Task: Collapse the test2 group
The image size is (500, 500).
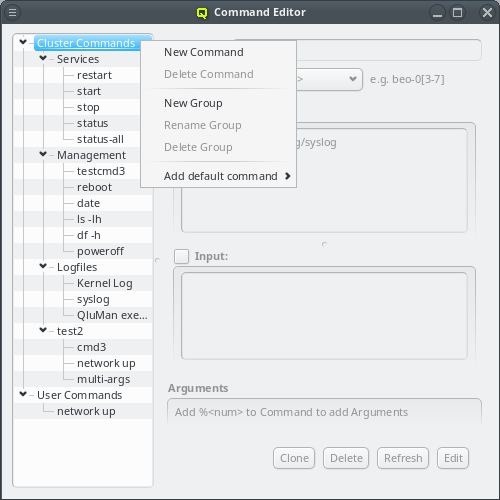Action: (x=43, y=330)
